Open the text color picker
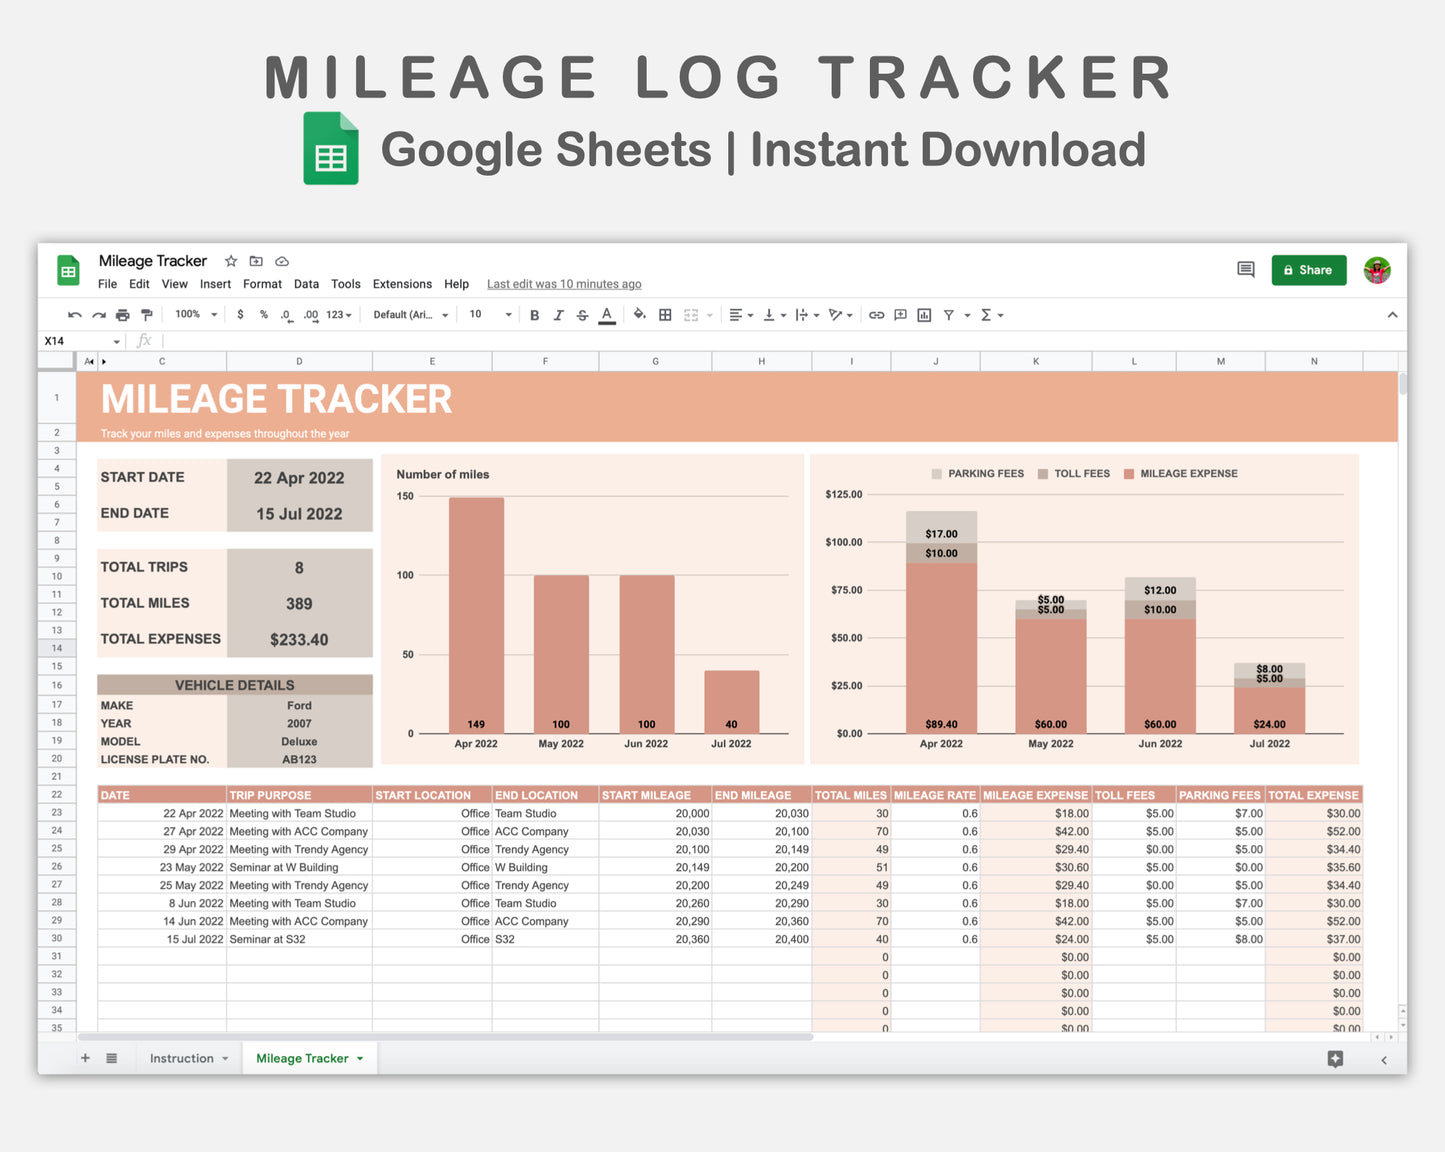Image resolution: width=1445 pixels, height=1152 pixels. [x=606, y=314]
